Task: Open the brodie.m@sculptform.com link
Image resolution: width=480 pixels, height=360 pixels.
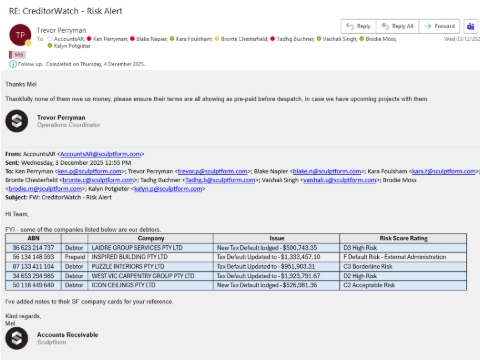Action: pos(45,189)
